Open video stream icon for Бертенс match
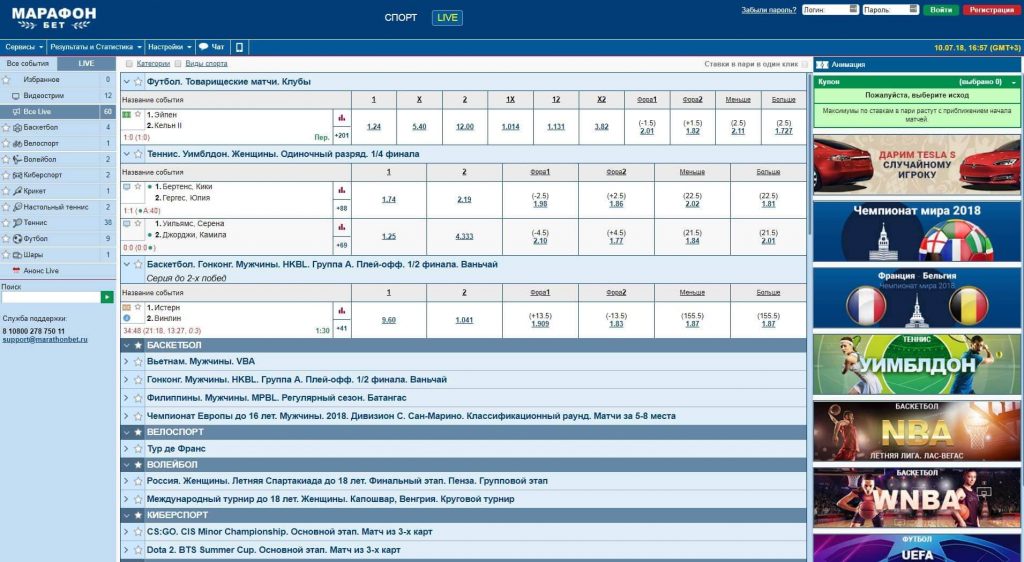1024x562 pixels. (x=127, y=187)
